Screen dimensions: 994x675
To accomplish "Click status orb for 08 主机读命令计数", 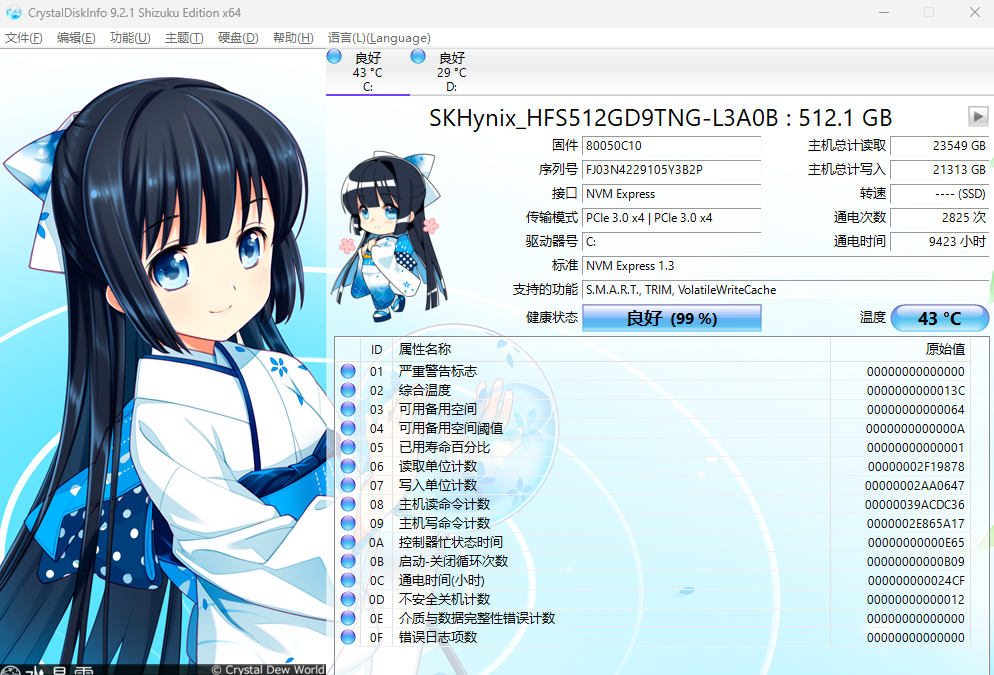I will tap(348, 504).
